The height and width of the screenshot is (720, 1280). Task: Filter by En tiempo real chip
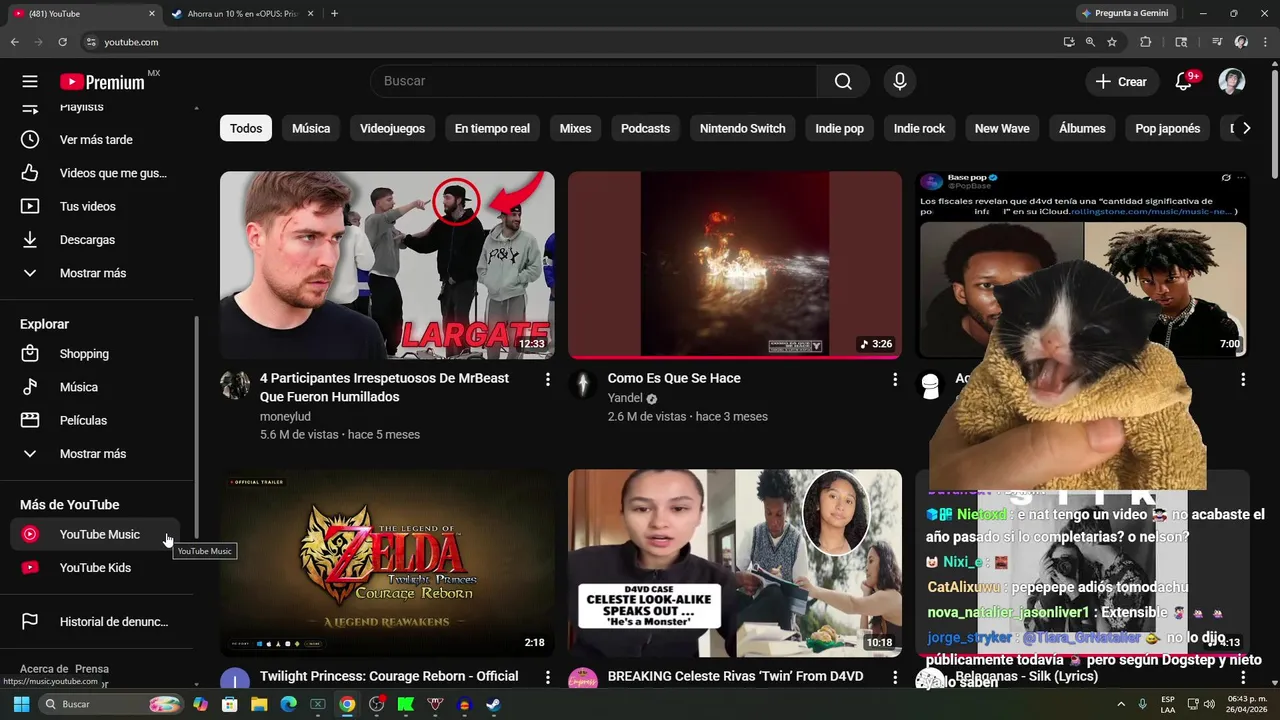coord(492,128)
